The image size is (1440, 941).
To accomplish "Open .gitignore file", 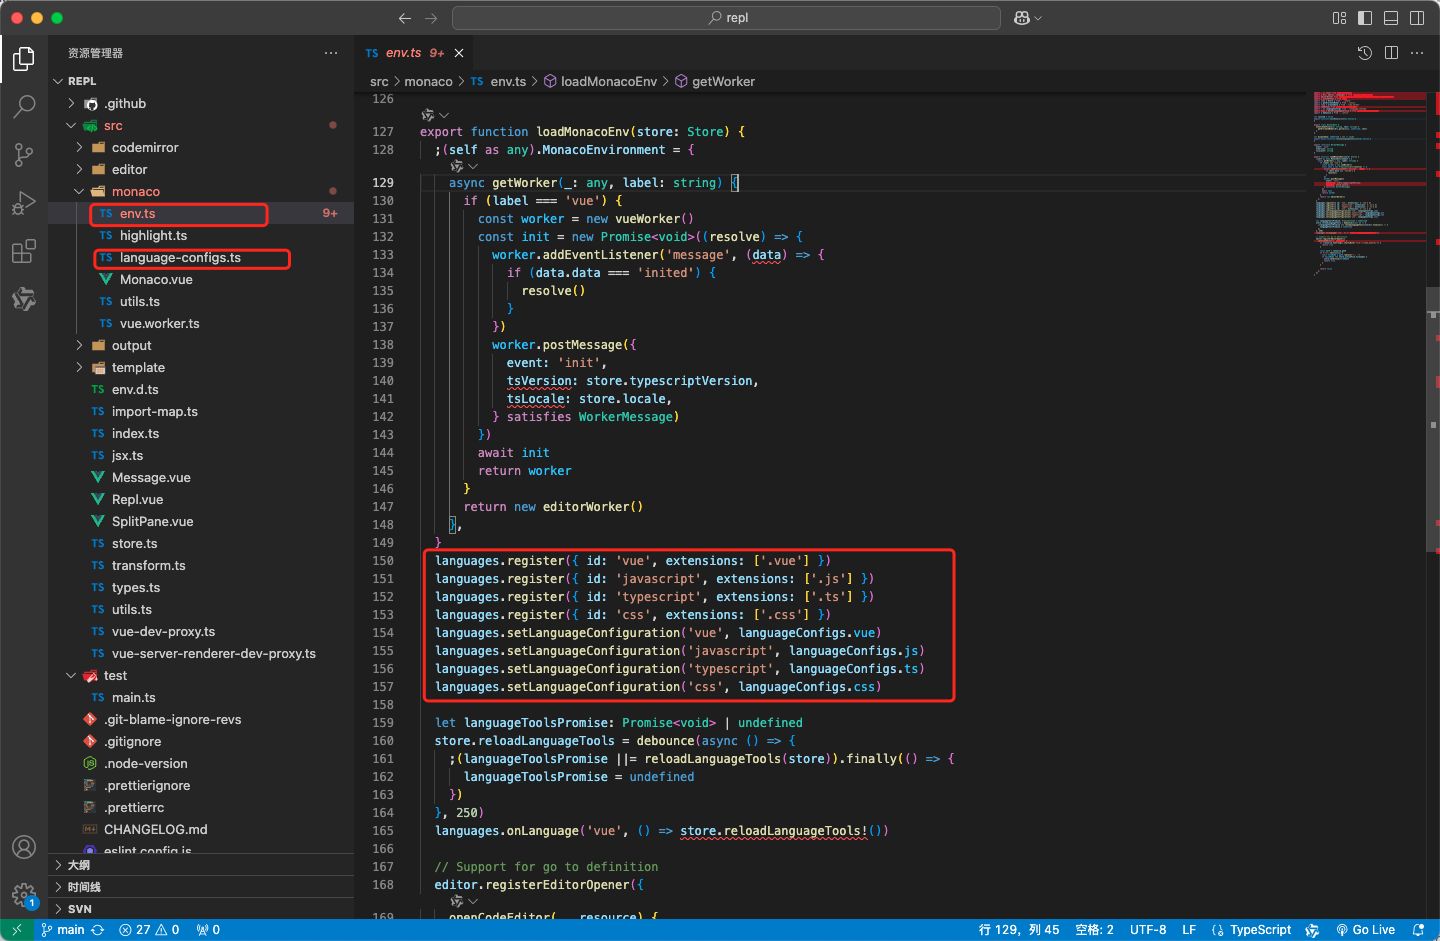I will pos(201,741).
